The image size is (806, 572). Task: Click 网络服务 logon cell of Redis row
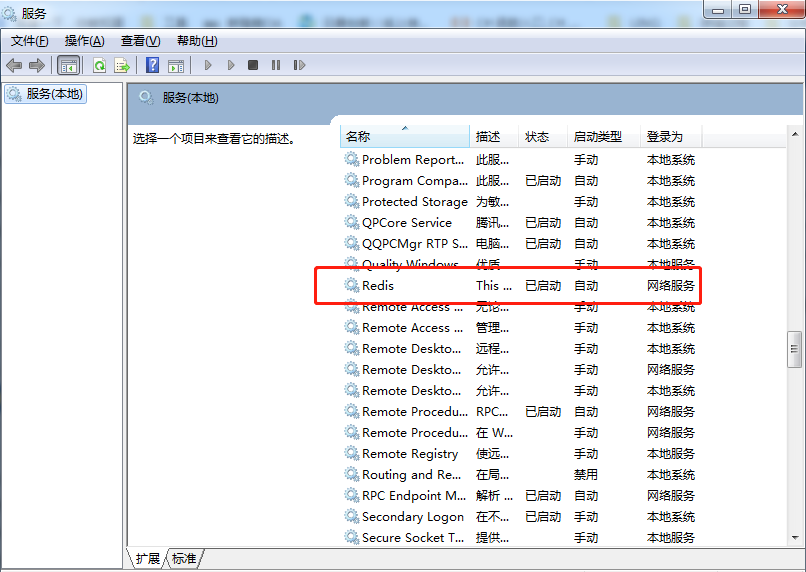coord(671,285)
